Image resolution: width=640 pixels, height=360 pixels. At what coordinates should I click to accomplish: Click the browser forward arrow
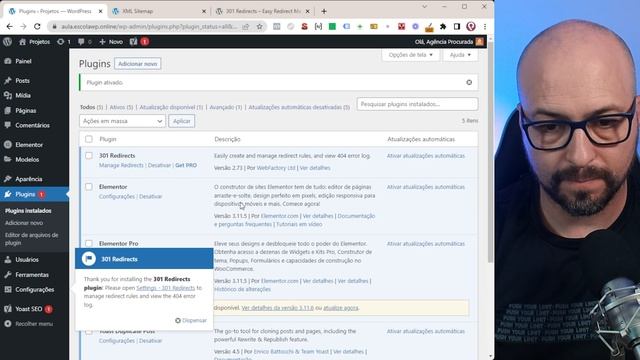tap(23, 27)
